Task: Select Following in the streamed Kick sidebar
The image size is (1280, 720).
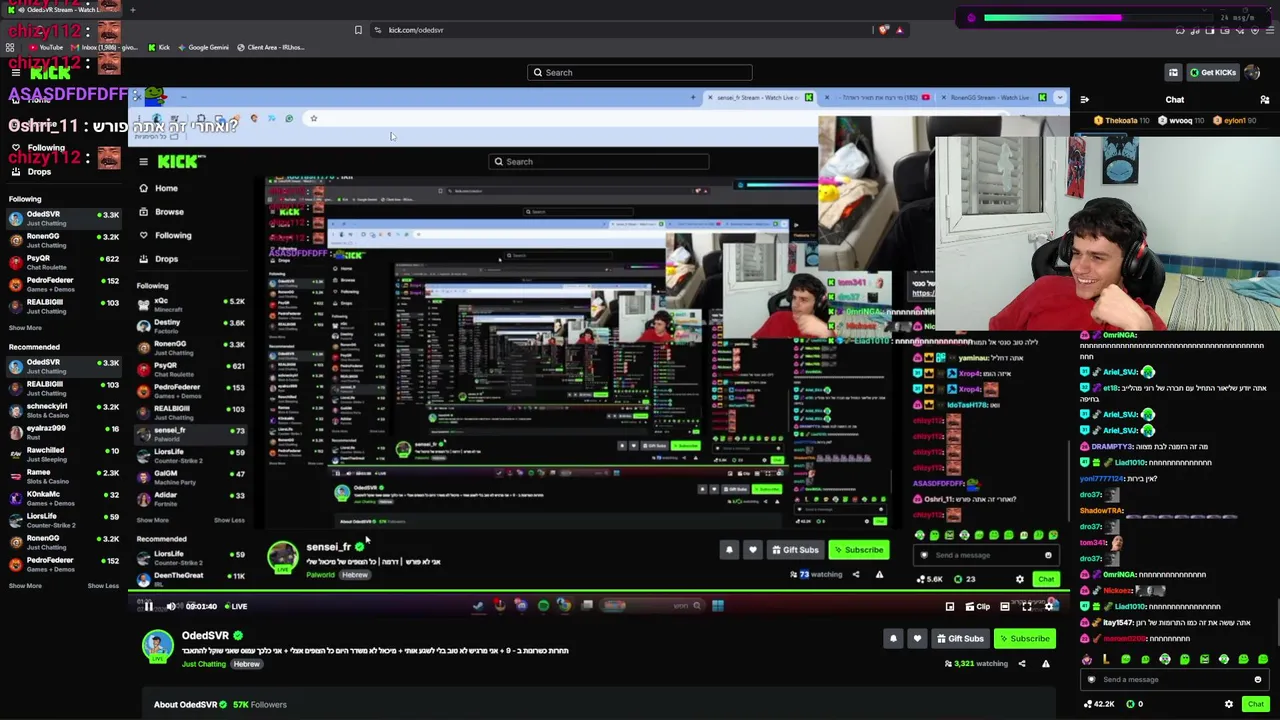Action: [x=165, y=235]
